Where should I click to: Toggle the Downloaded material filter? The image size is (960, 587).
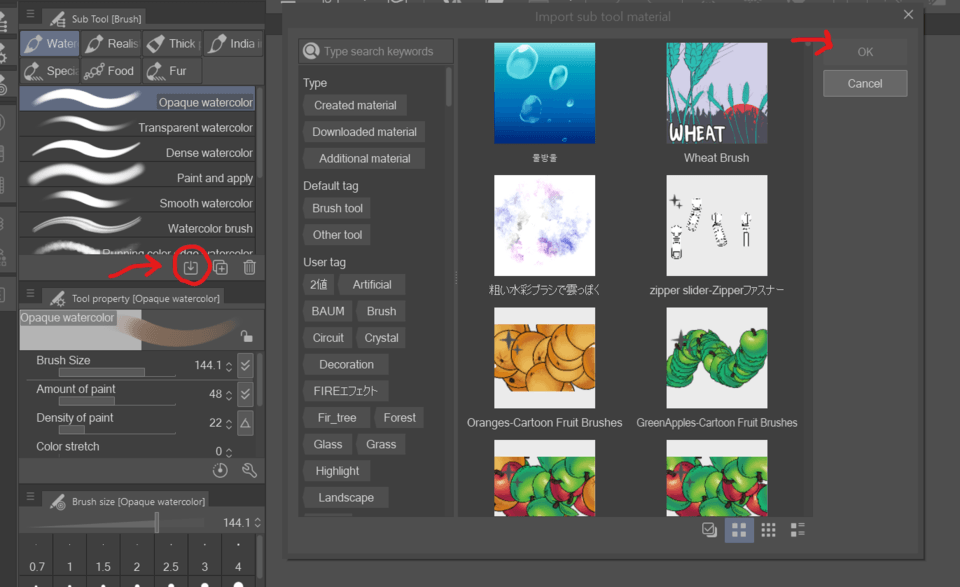pos(364,132)
